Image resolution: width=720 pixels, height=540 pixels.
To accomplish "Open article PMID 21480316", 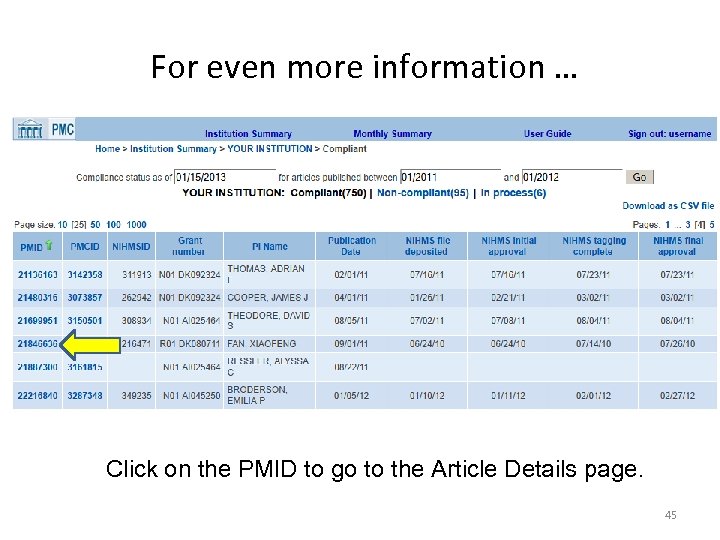I will [x=38, y=298].
